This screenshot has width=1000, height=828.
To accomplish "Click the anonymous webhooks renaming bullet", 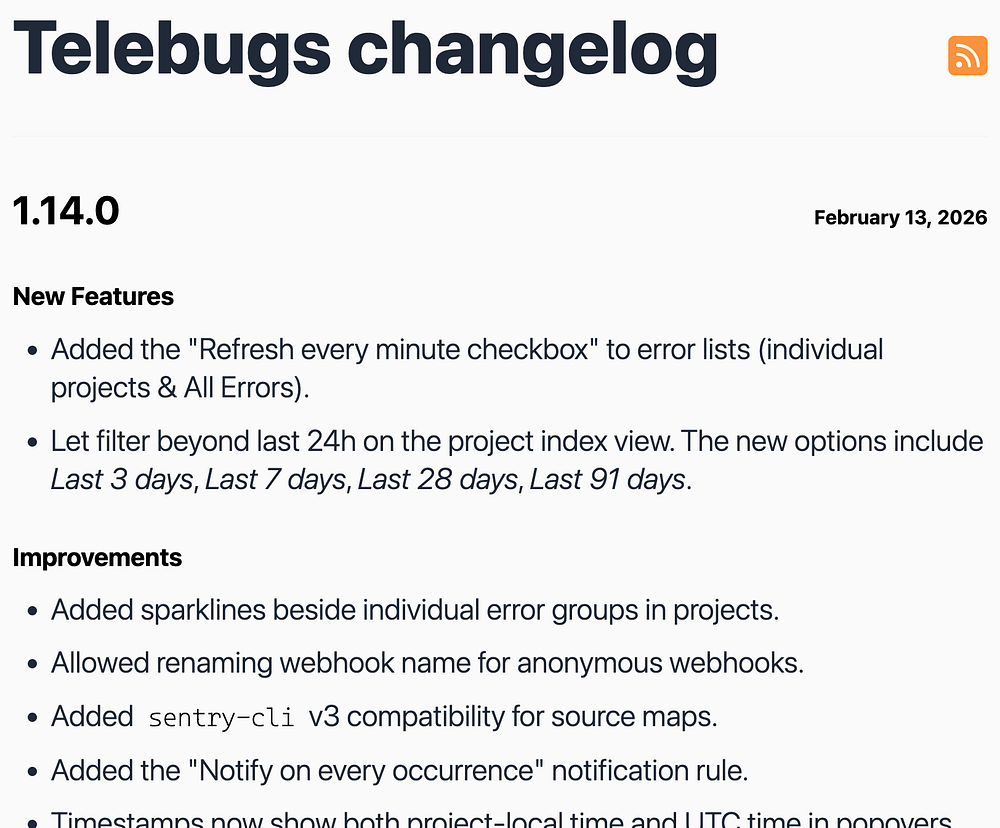I will point(427,663).
